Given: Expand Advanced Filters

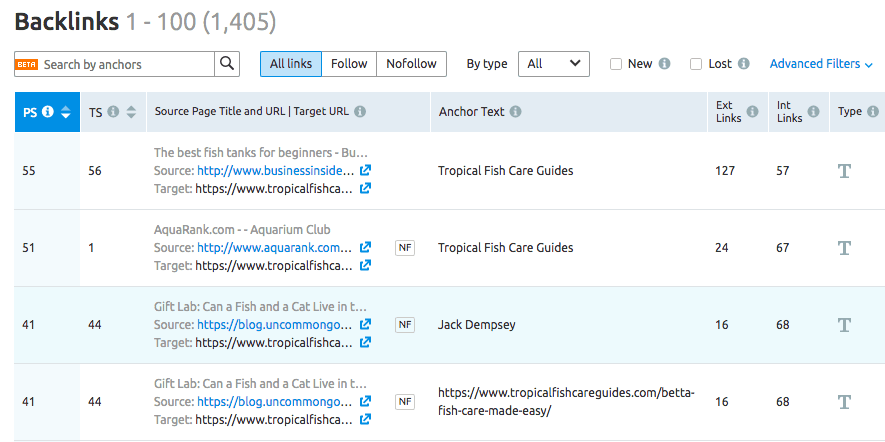Looking at the screenshot, I should coord(821,64).
